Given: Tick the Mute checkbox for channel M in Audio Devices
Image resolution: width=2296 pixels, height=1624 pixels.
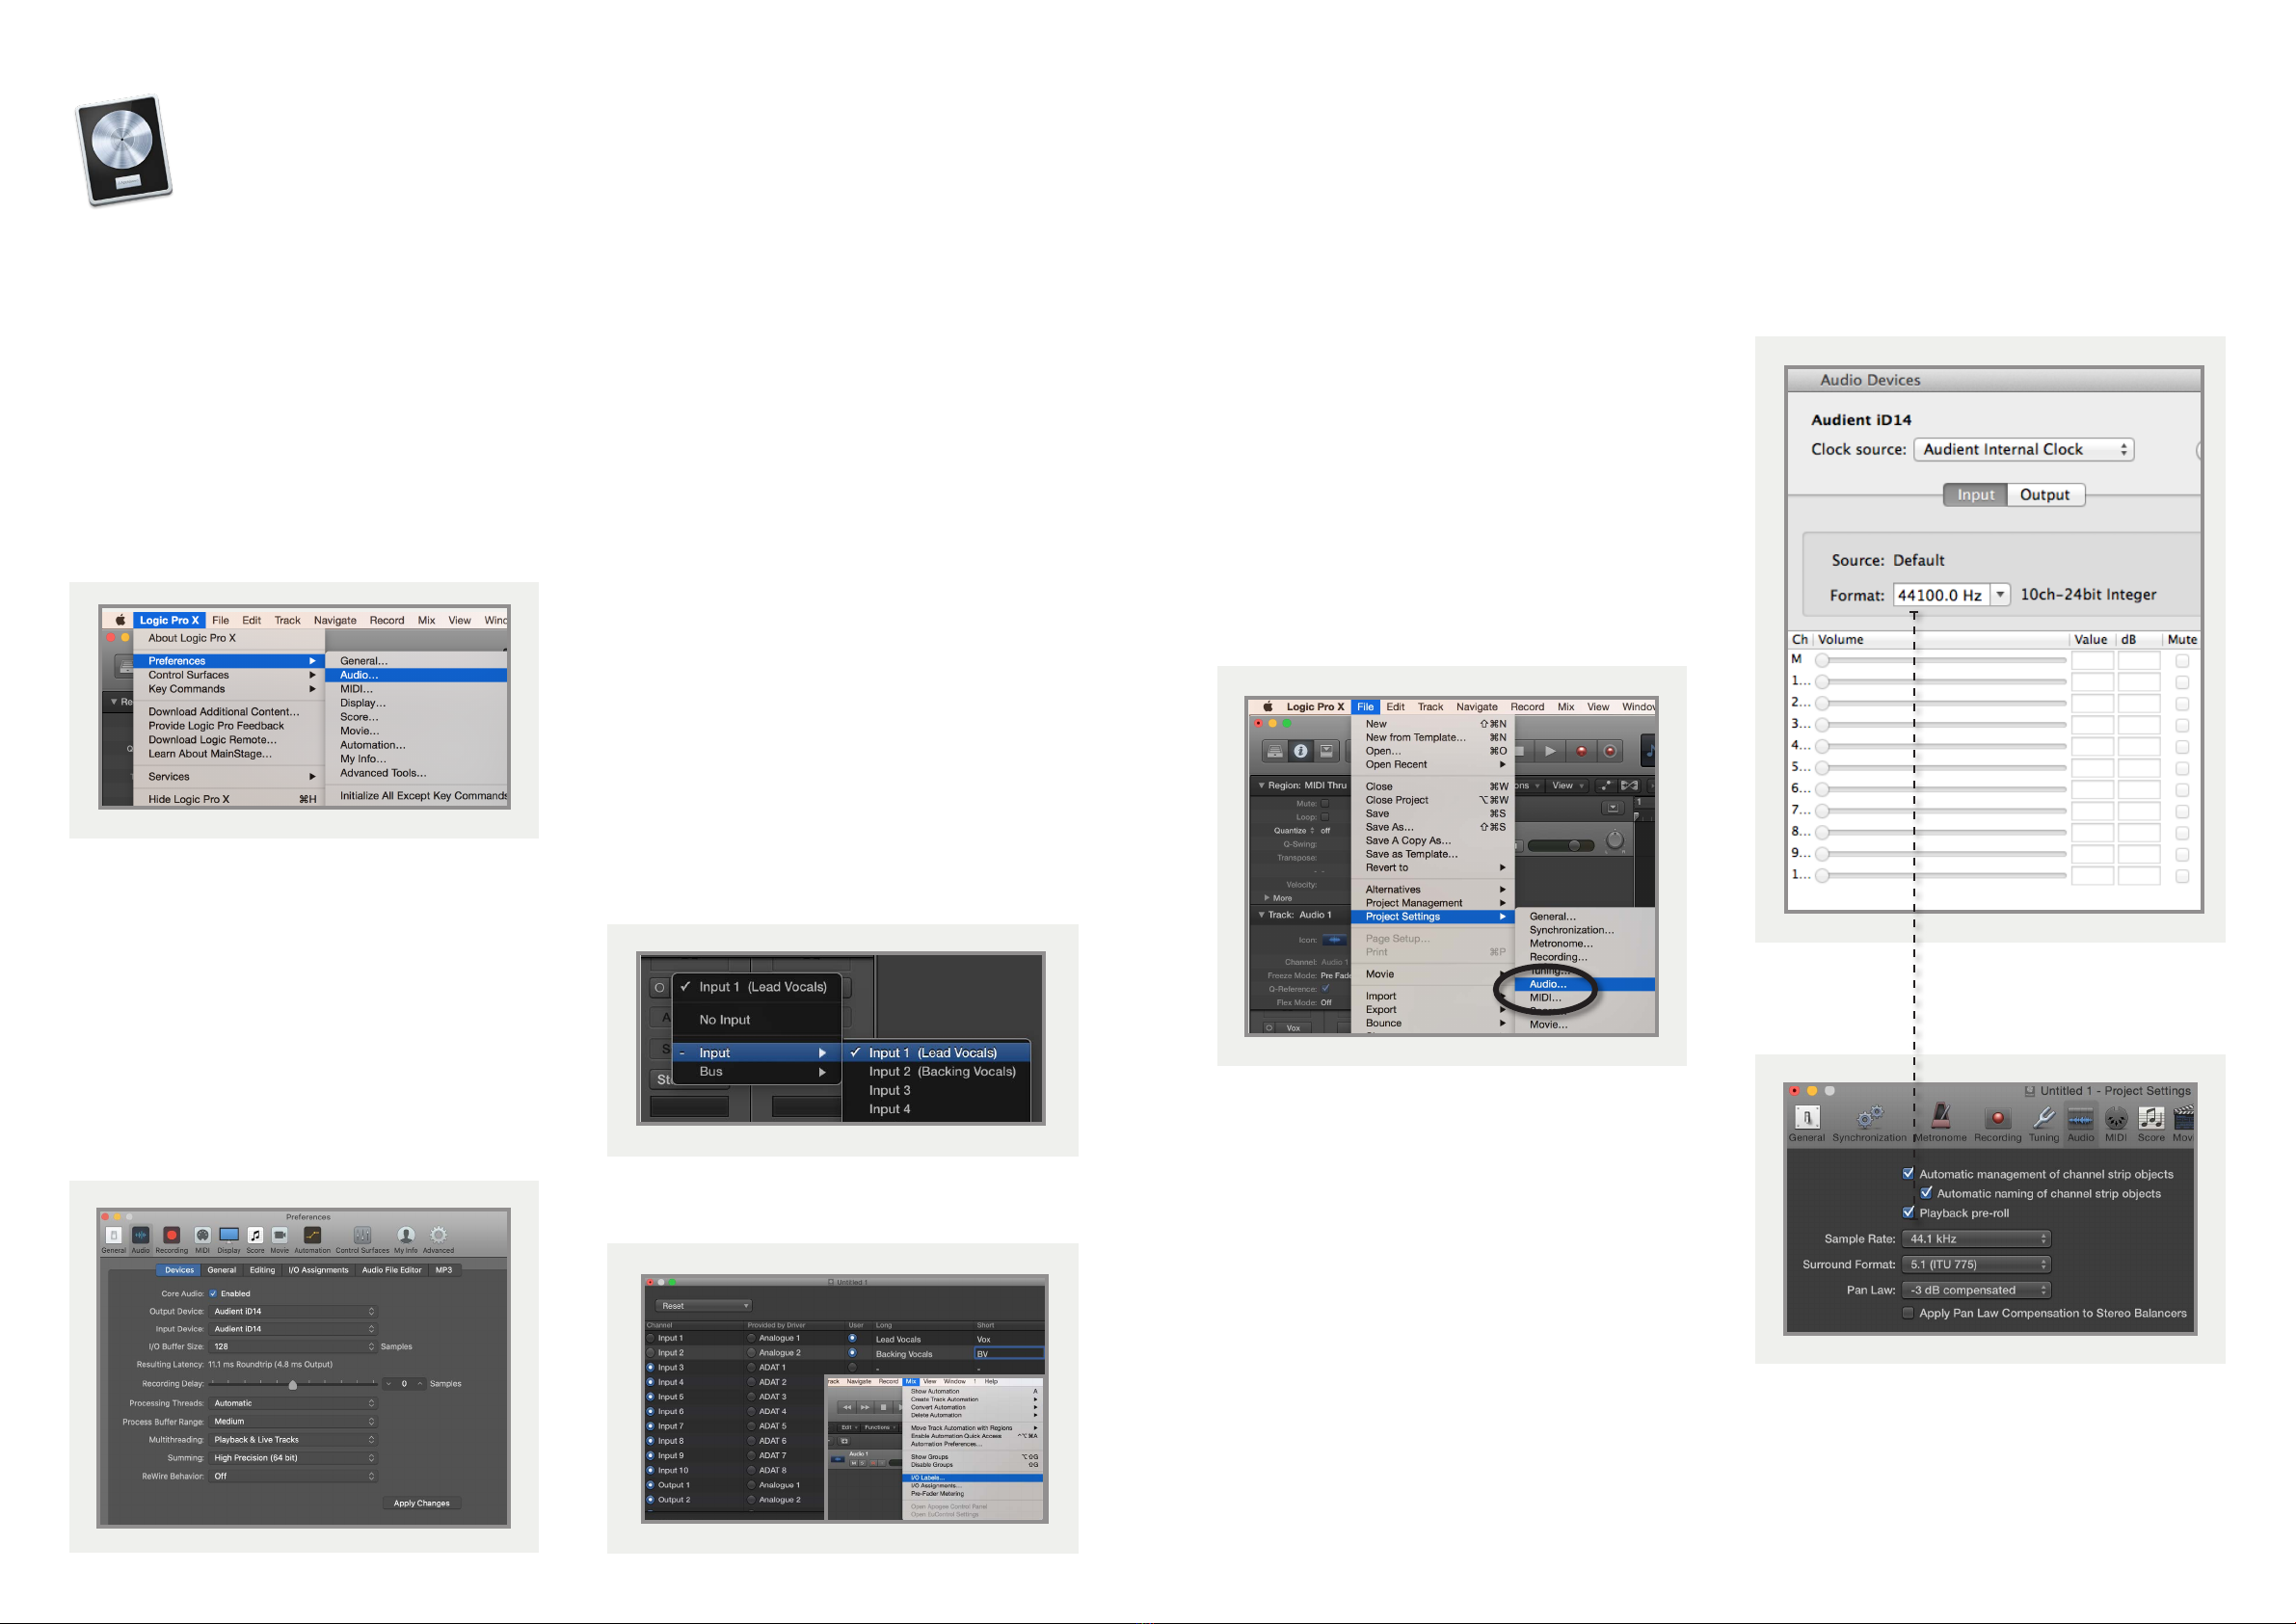Looking at the screenshot, I should coord(2182,660).
